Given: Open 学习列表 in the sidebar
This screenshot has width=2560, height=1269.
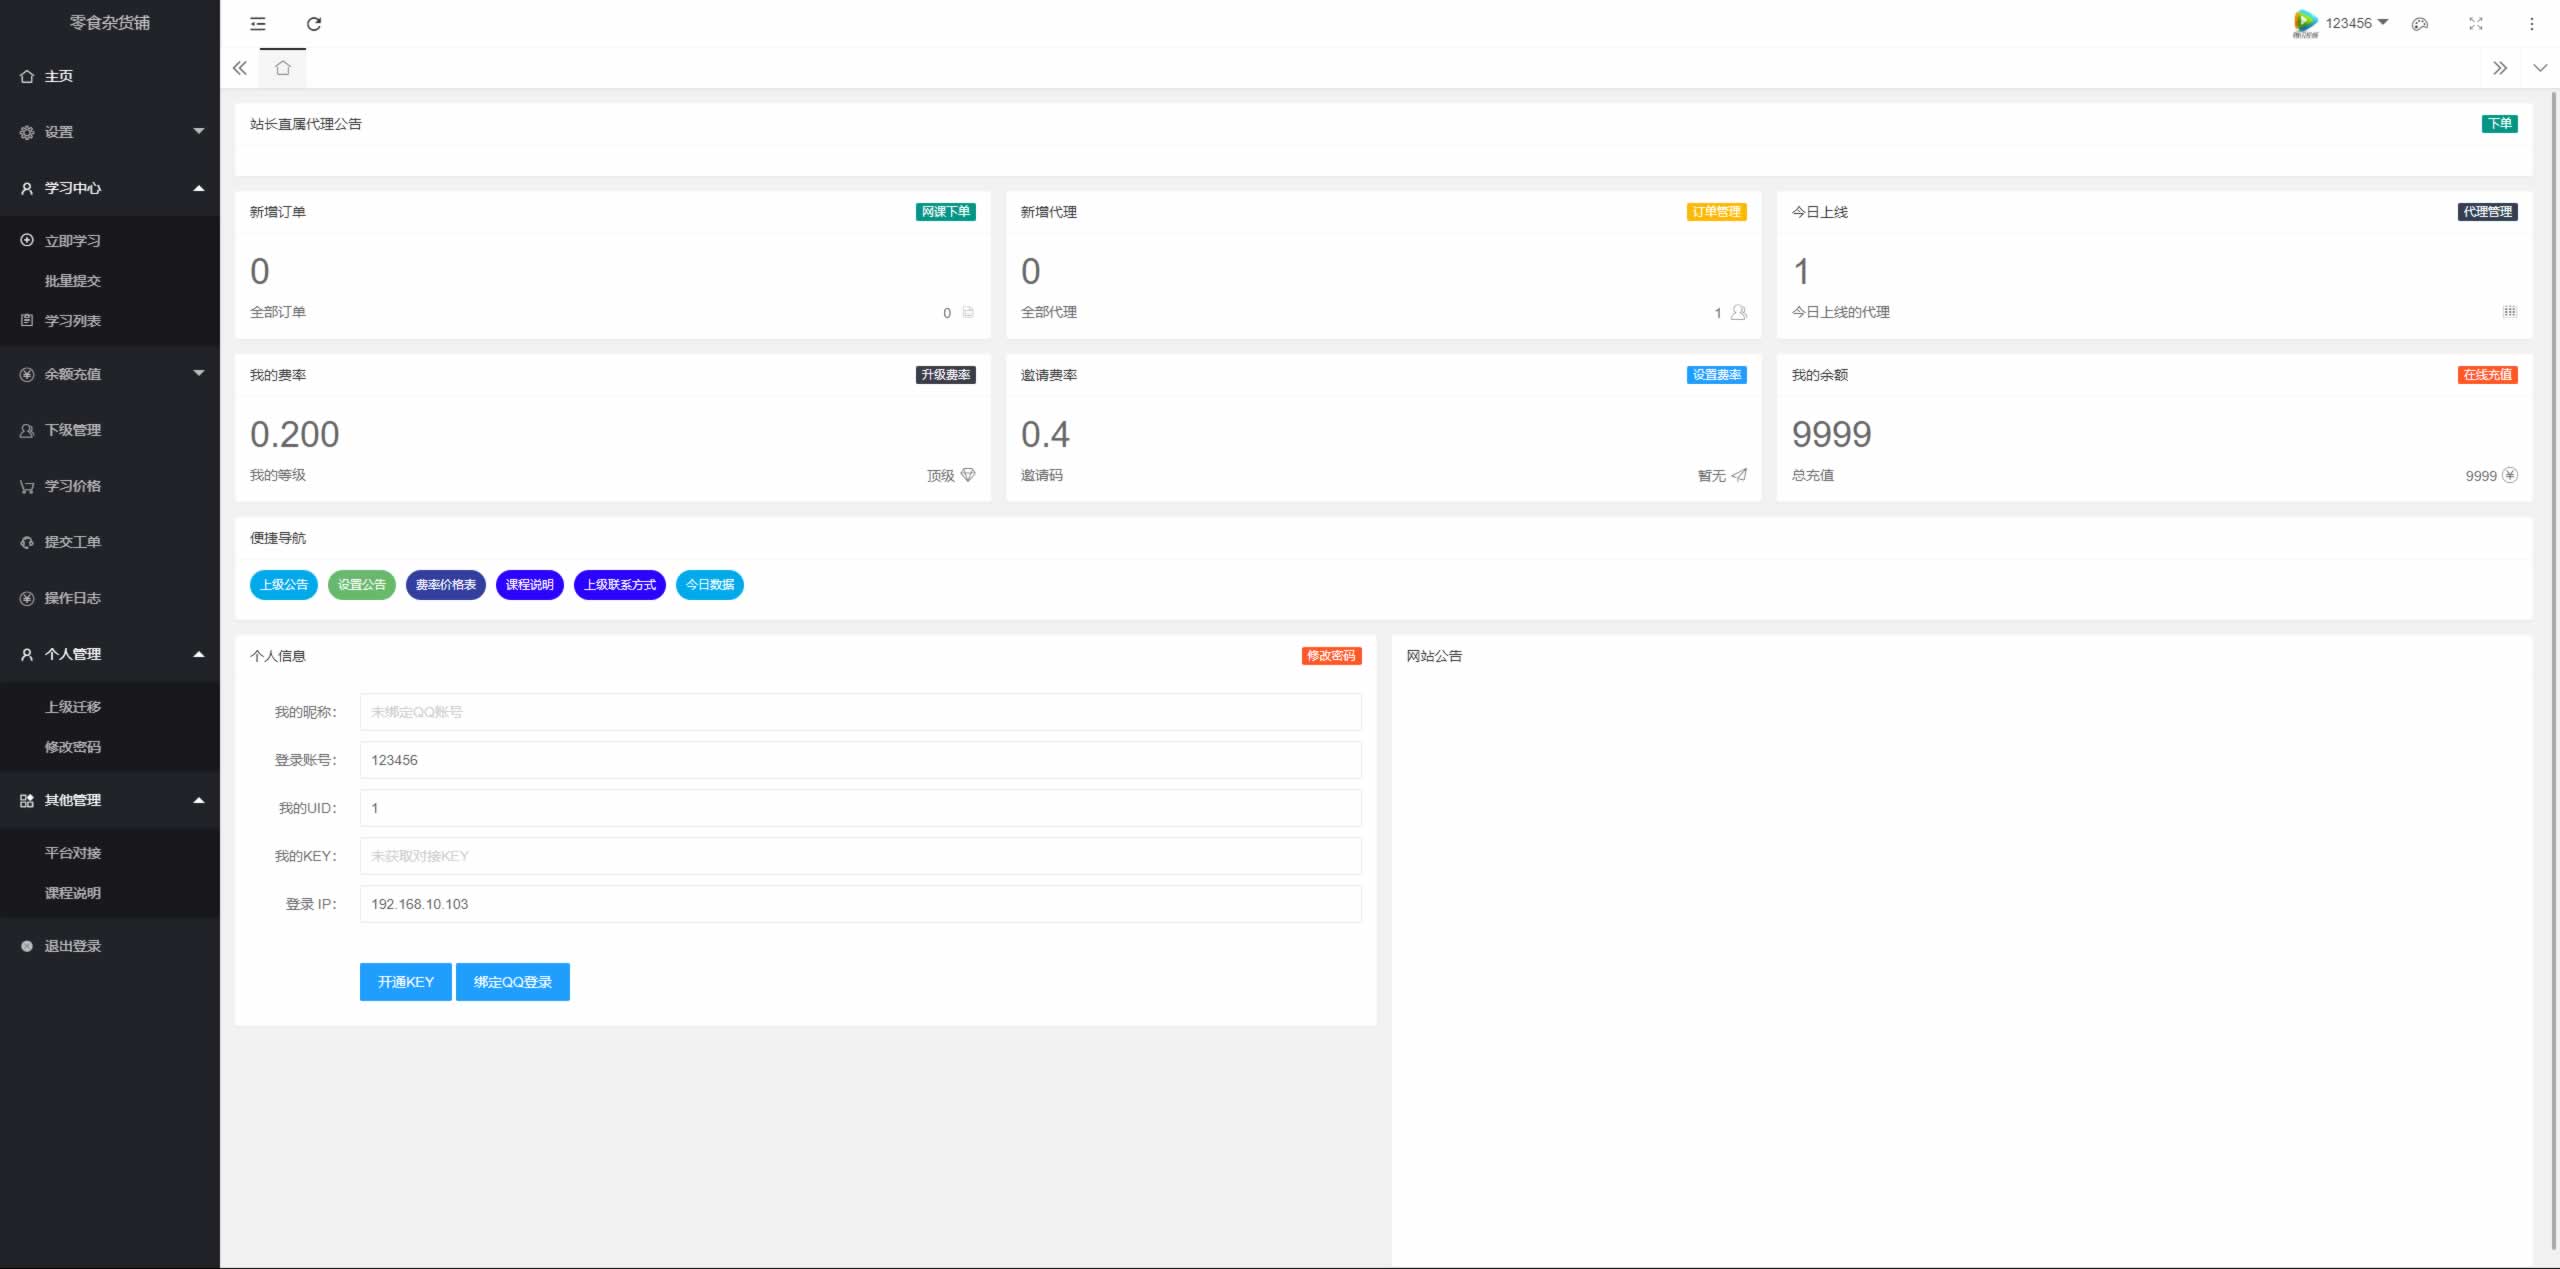Looking at the screenshot, I should click(72, 321).
